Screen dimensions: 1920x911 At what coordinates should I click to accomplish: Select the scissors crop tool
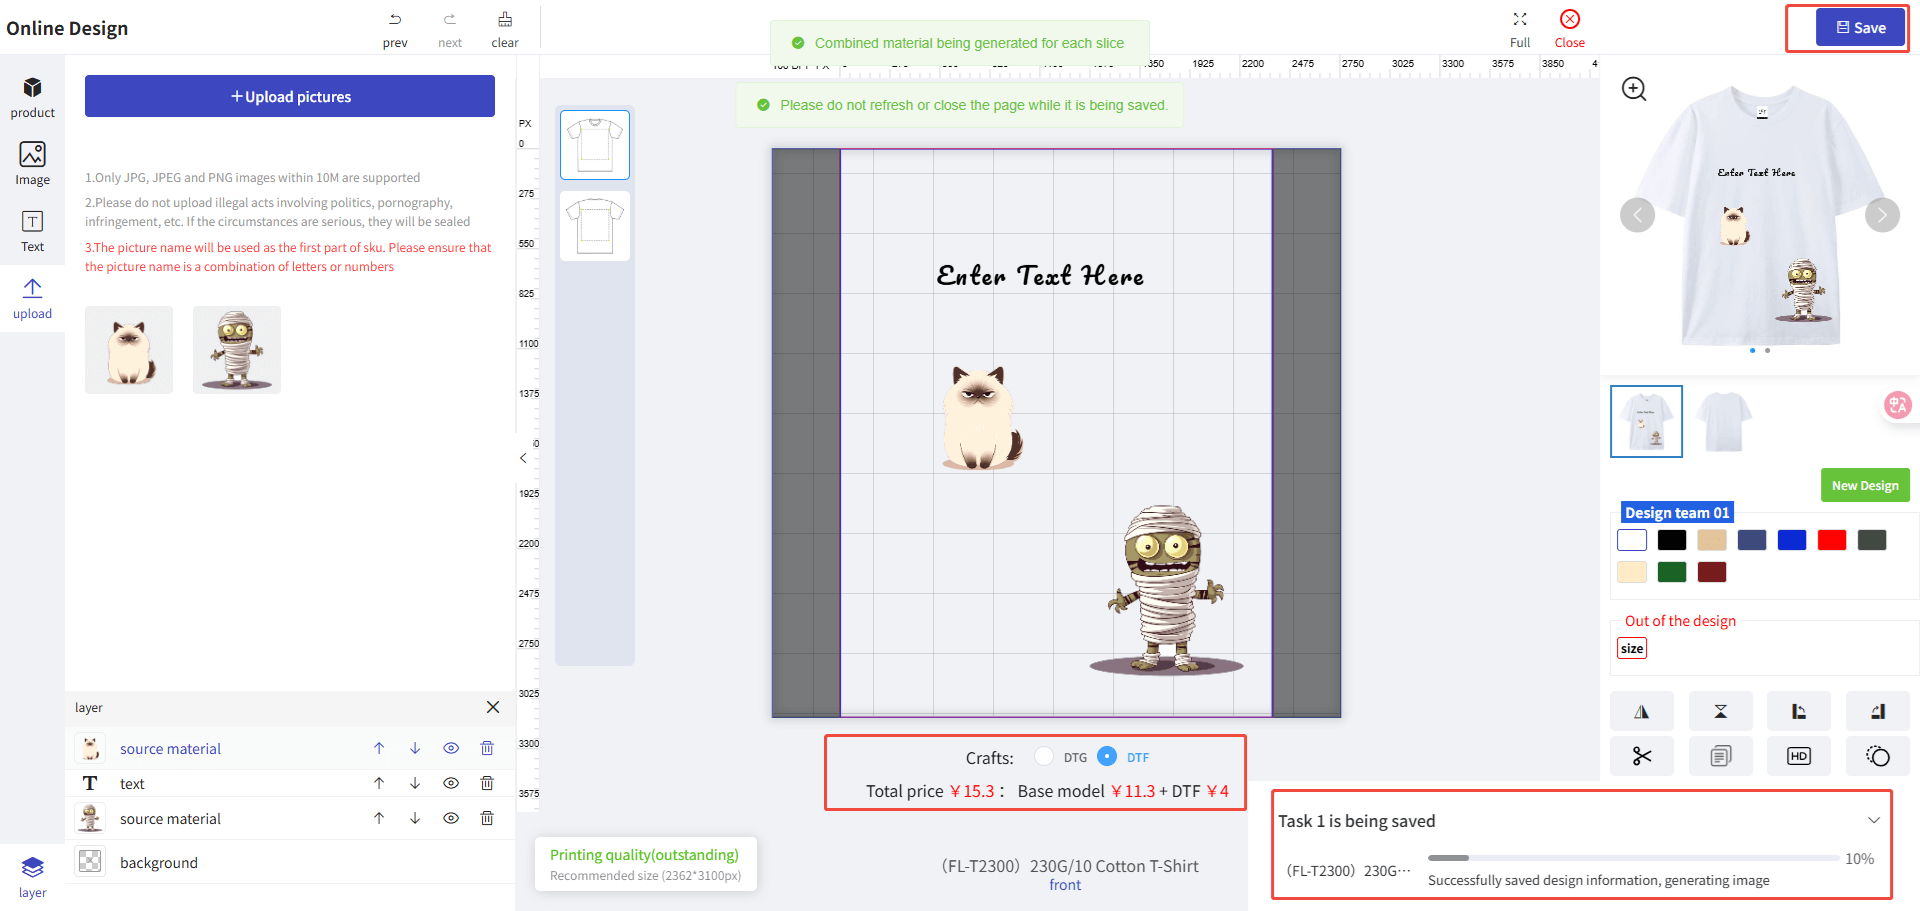coord(1641,756)
